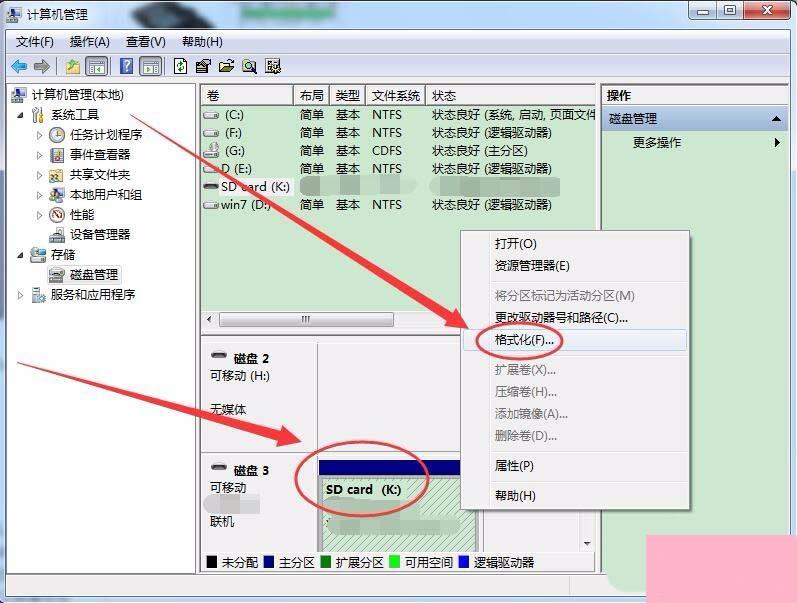Choose Format (格式化) from context menu

pyautogui.click(x=575, y=340)
